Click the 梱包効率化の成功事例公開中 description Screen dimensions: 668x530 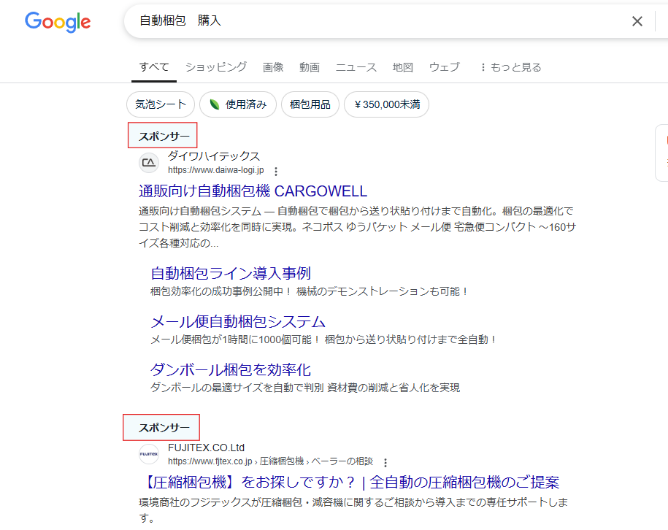pyautogui.click(x=309, y=291)
